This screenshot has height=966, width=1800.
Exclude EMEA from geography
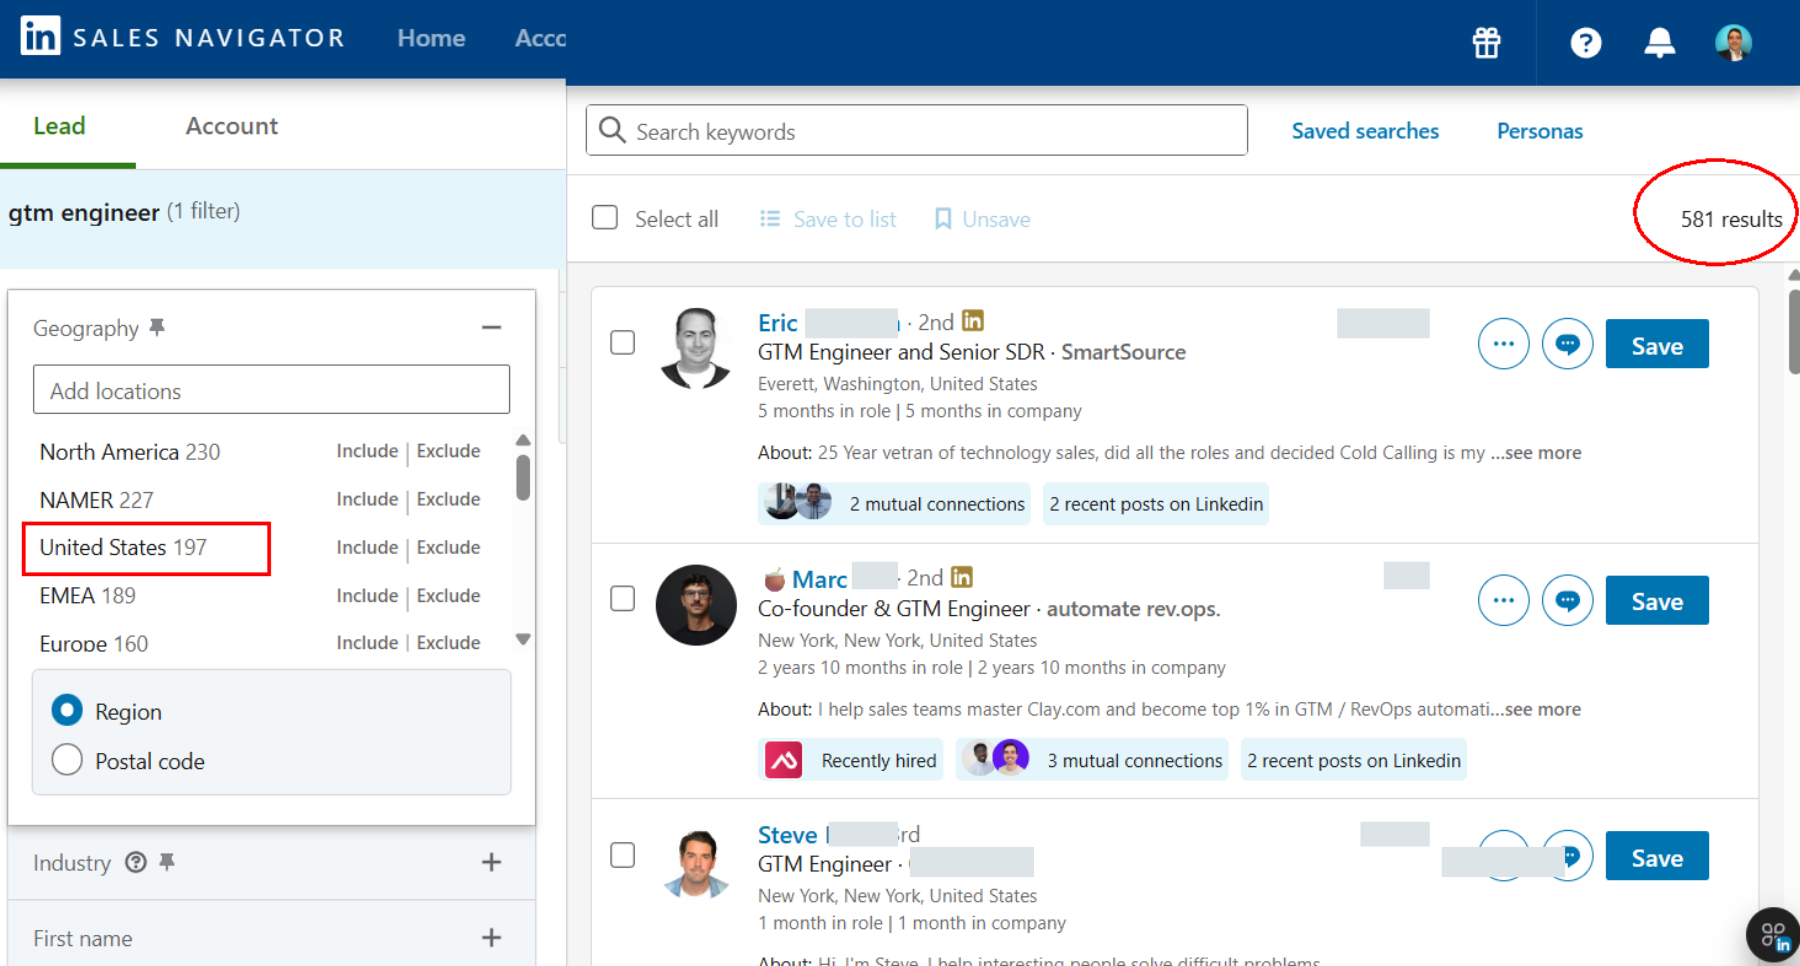coord(448,595)
